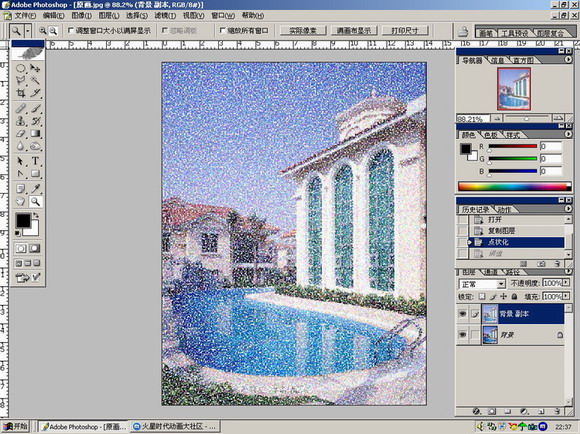
Task: Expand the opacity 100% arrow
Action: coord(566,283)
